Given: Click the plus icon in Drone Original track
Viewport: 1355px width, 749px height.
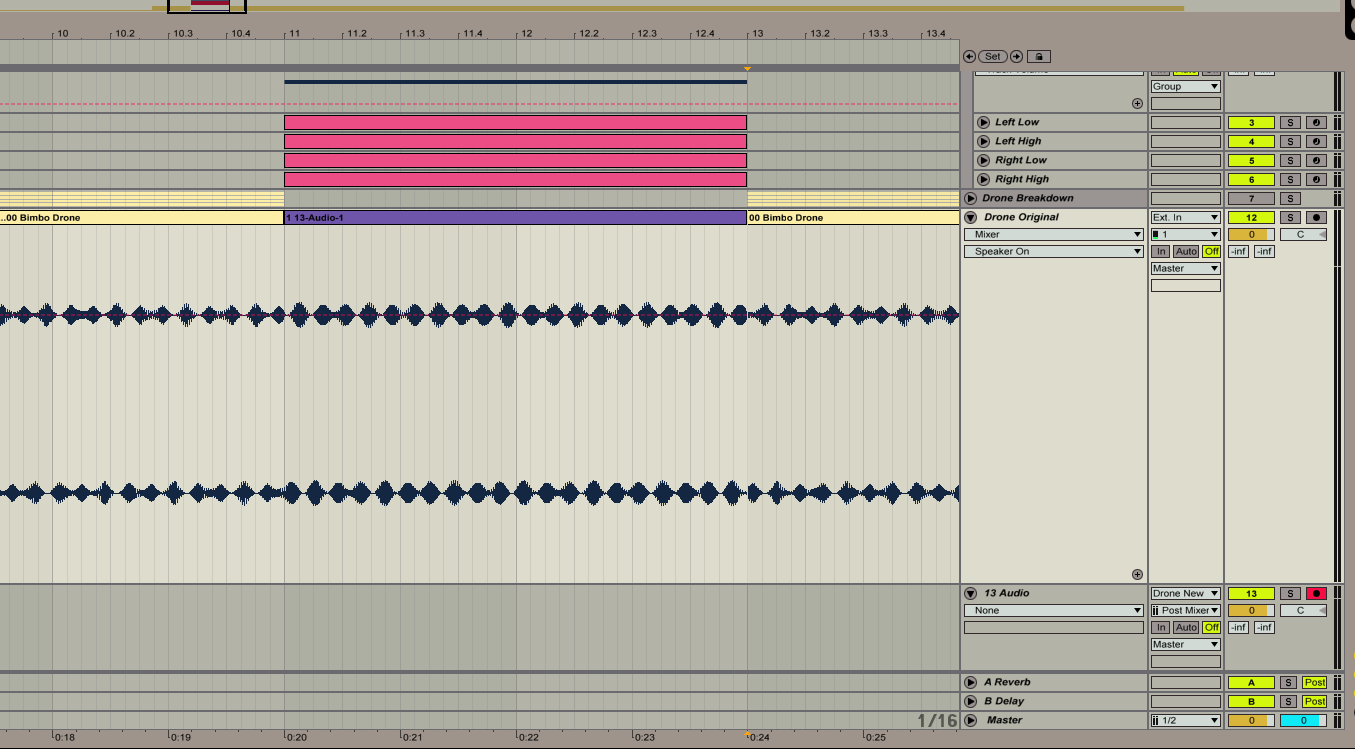Looking at the screenshot, I should tap(1137, 575).
